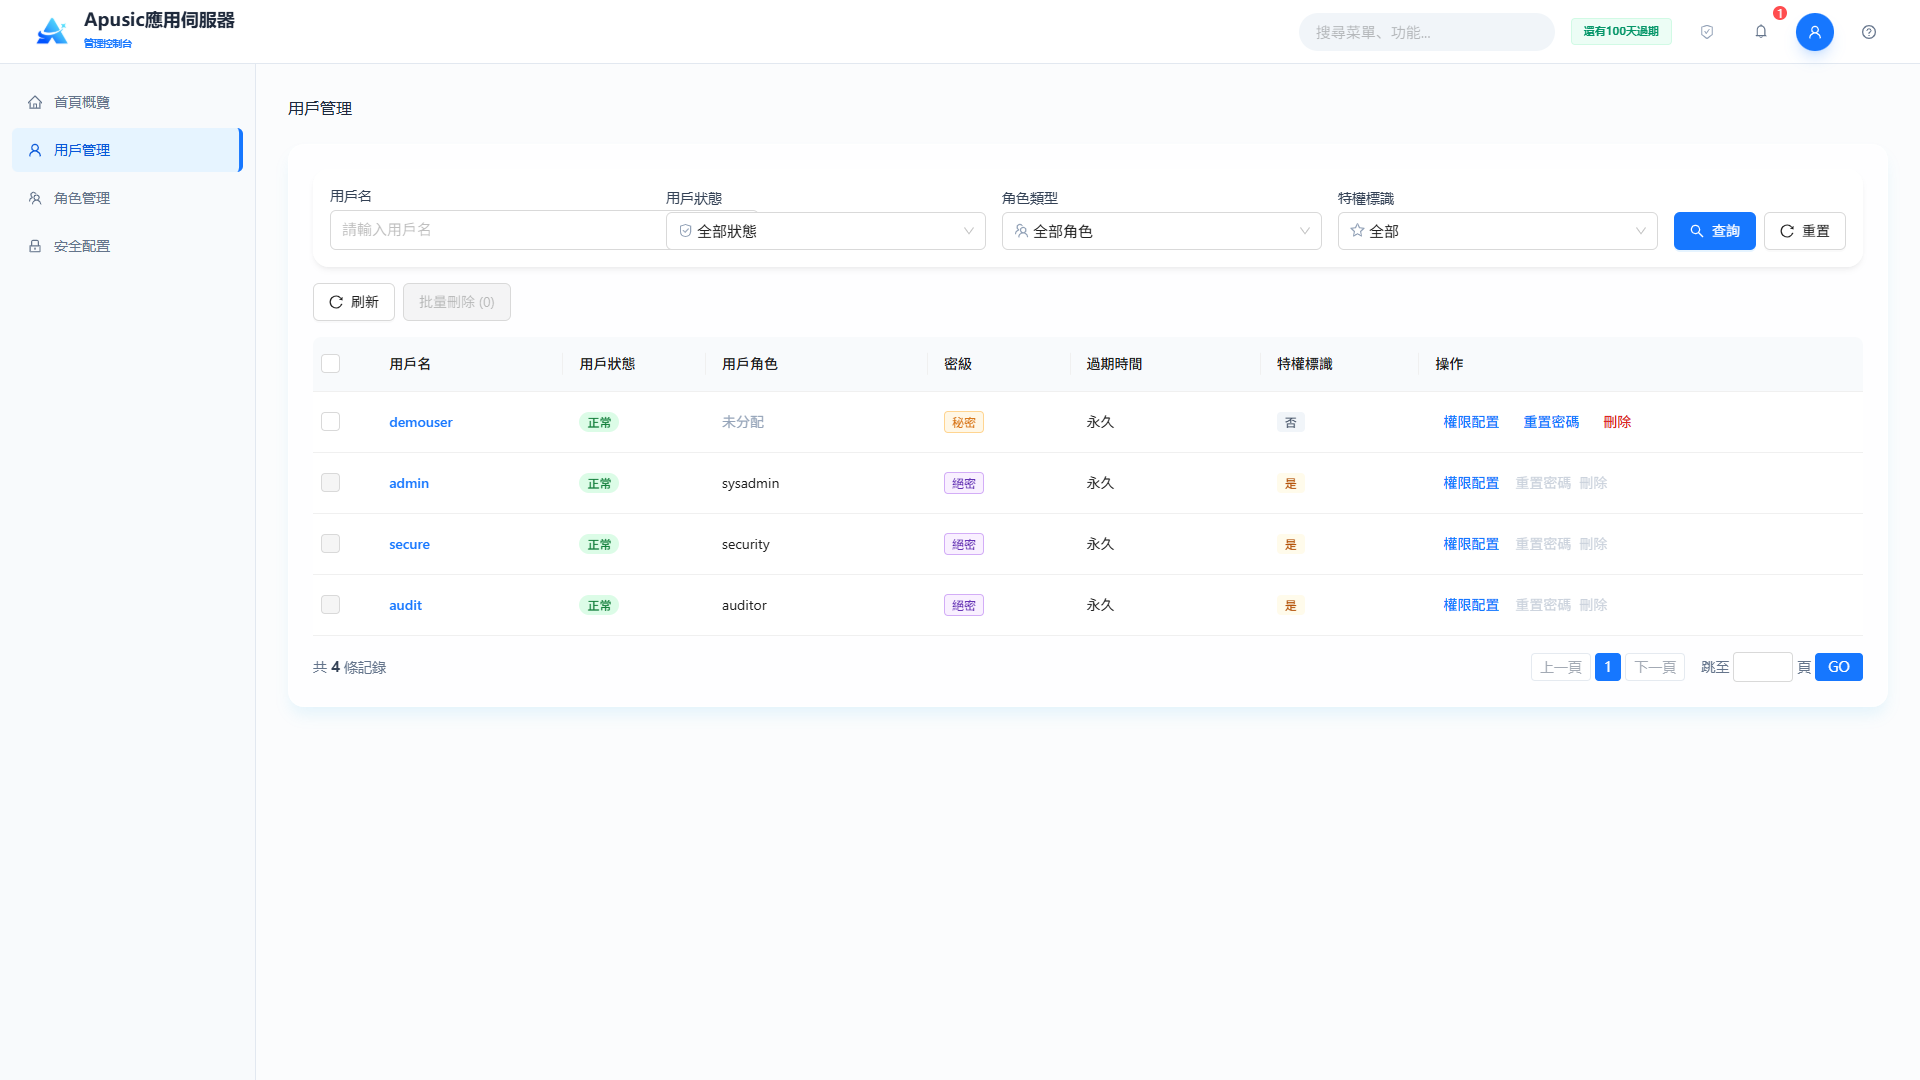Focus the 用戶名 input field
This screenshot has width=1920, height=1080.
coord(498,230)
